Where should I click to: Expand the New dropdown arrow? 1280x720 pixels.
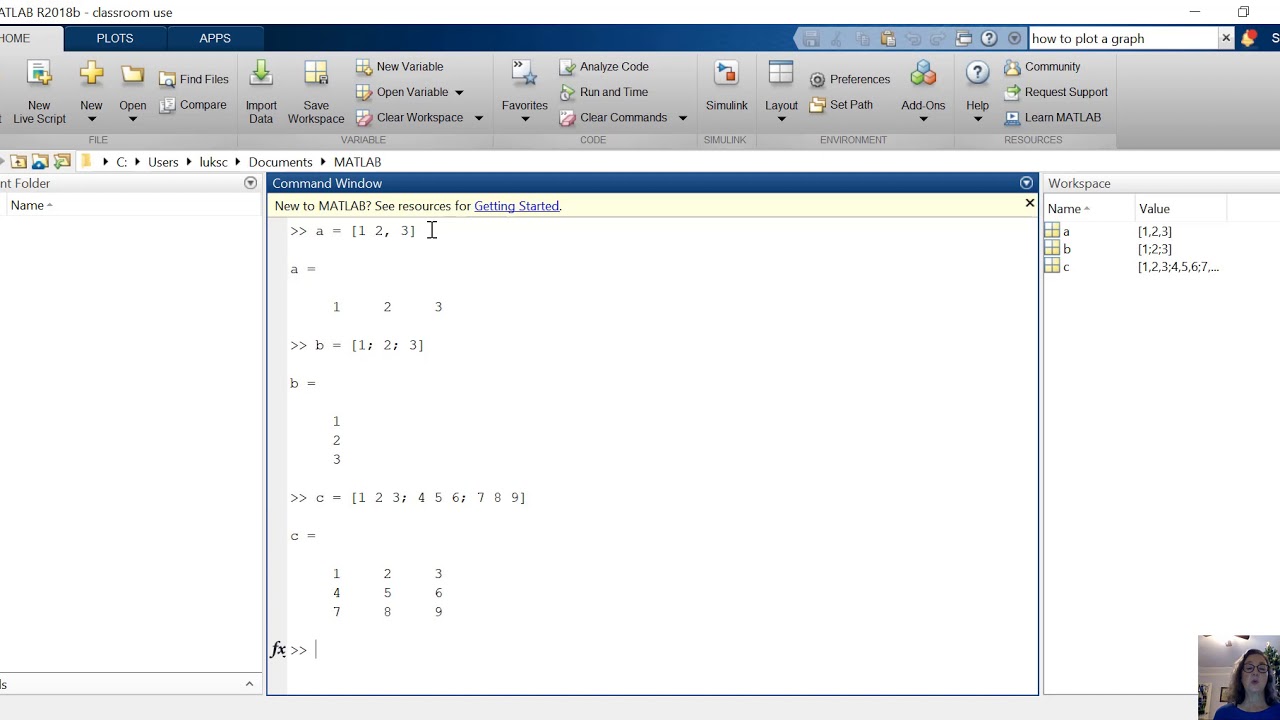coord(91,119)
